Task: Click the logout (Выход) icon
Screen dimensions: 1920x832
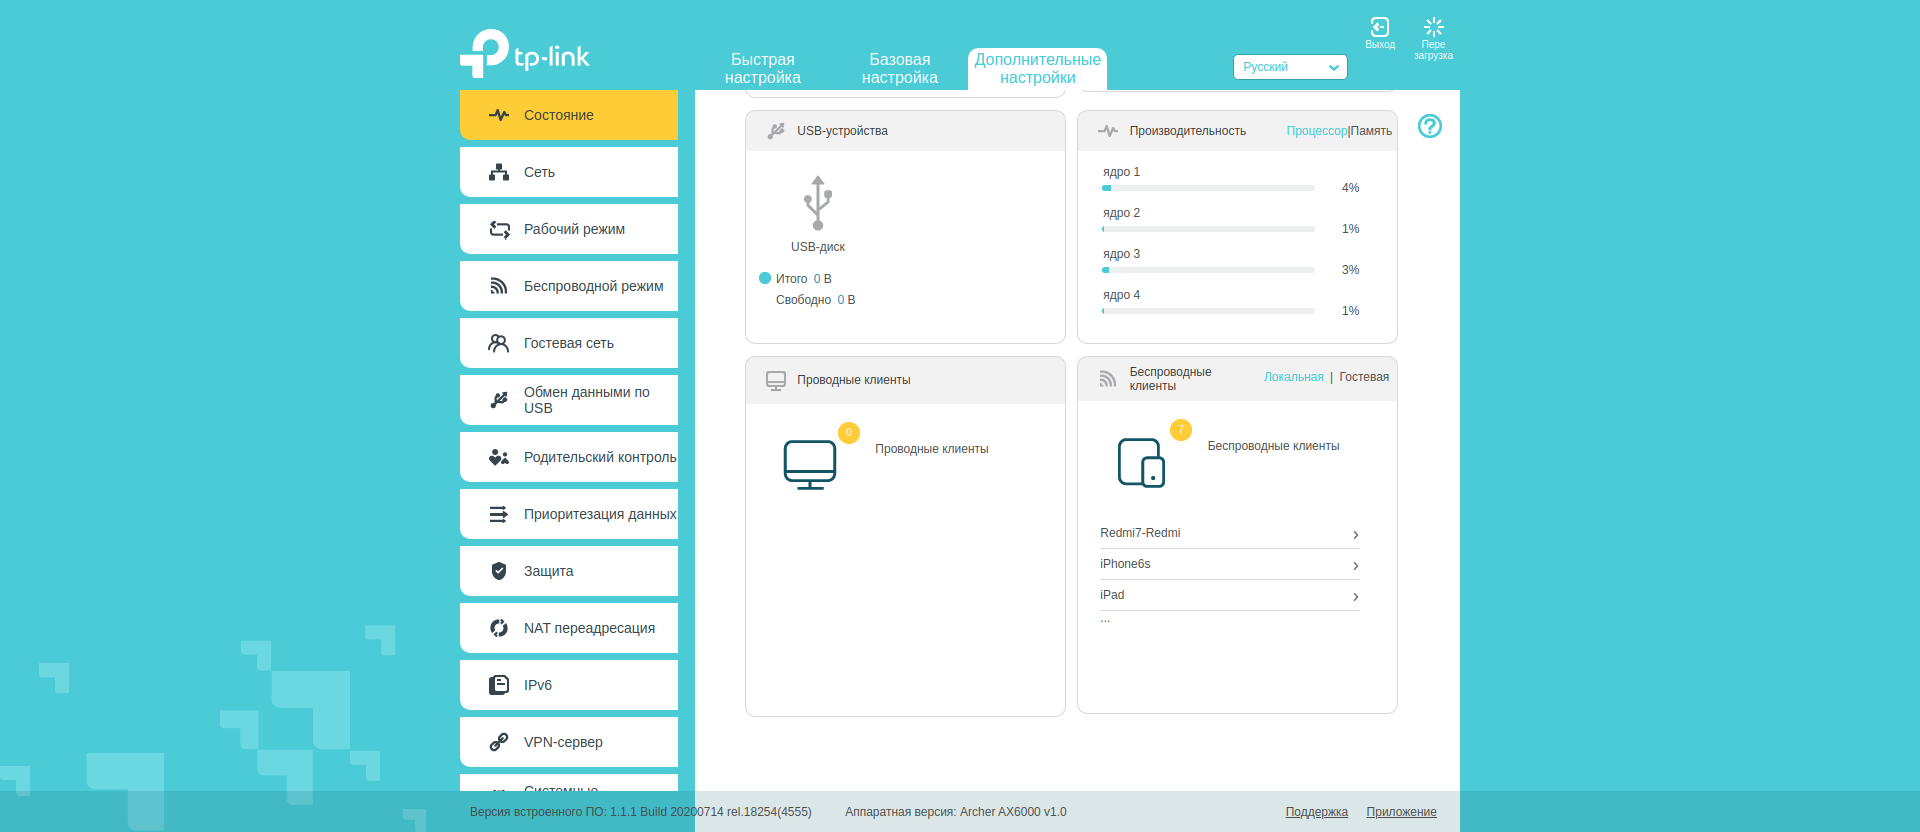Action: click(1379, 29)
